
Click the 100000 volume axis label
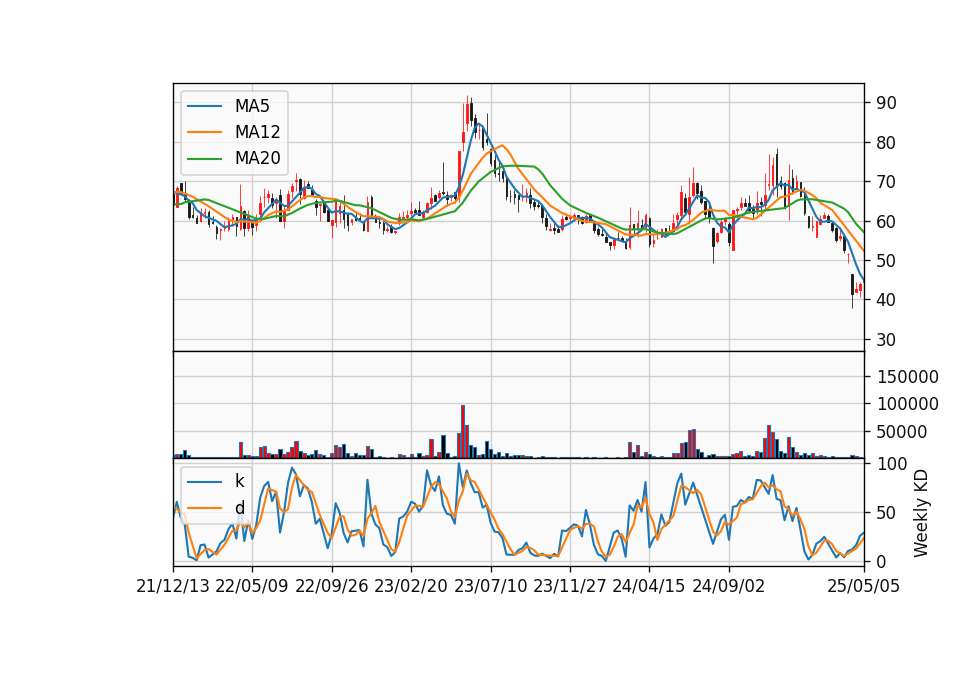coord(907,404)
